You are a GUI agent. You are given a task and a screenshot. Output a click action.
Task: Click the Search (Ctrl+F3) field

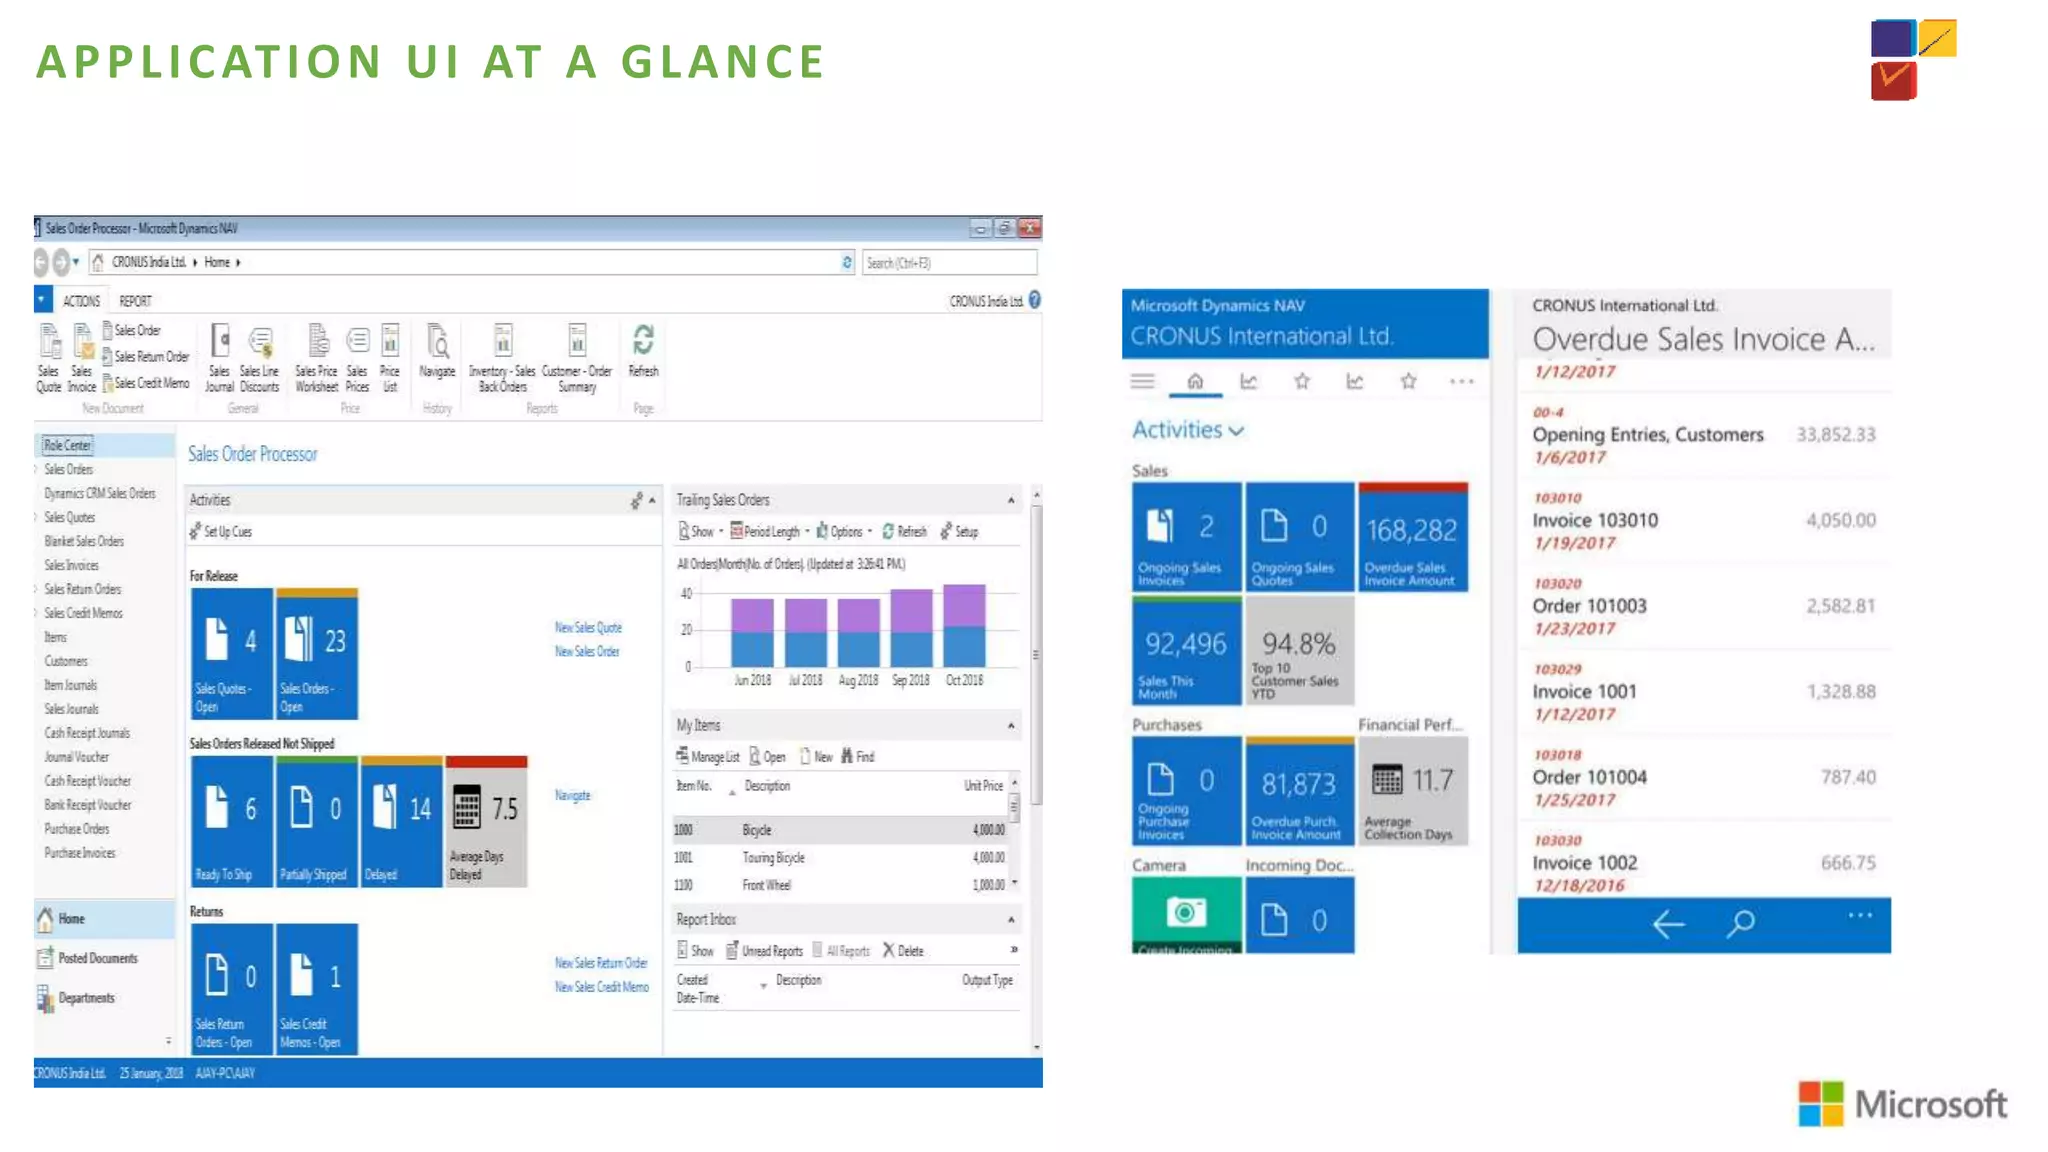click(949, 263)
